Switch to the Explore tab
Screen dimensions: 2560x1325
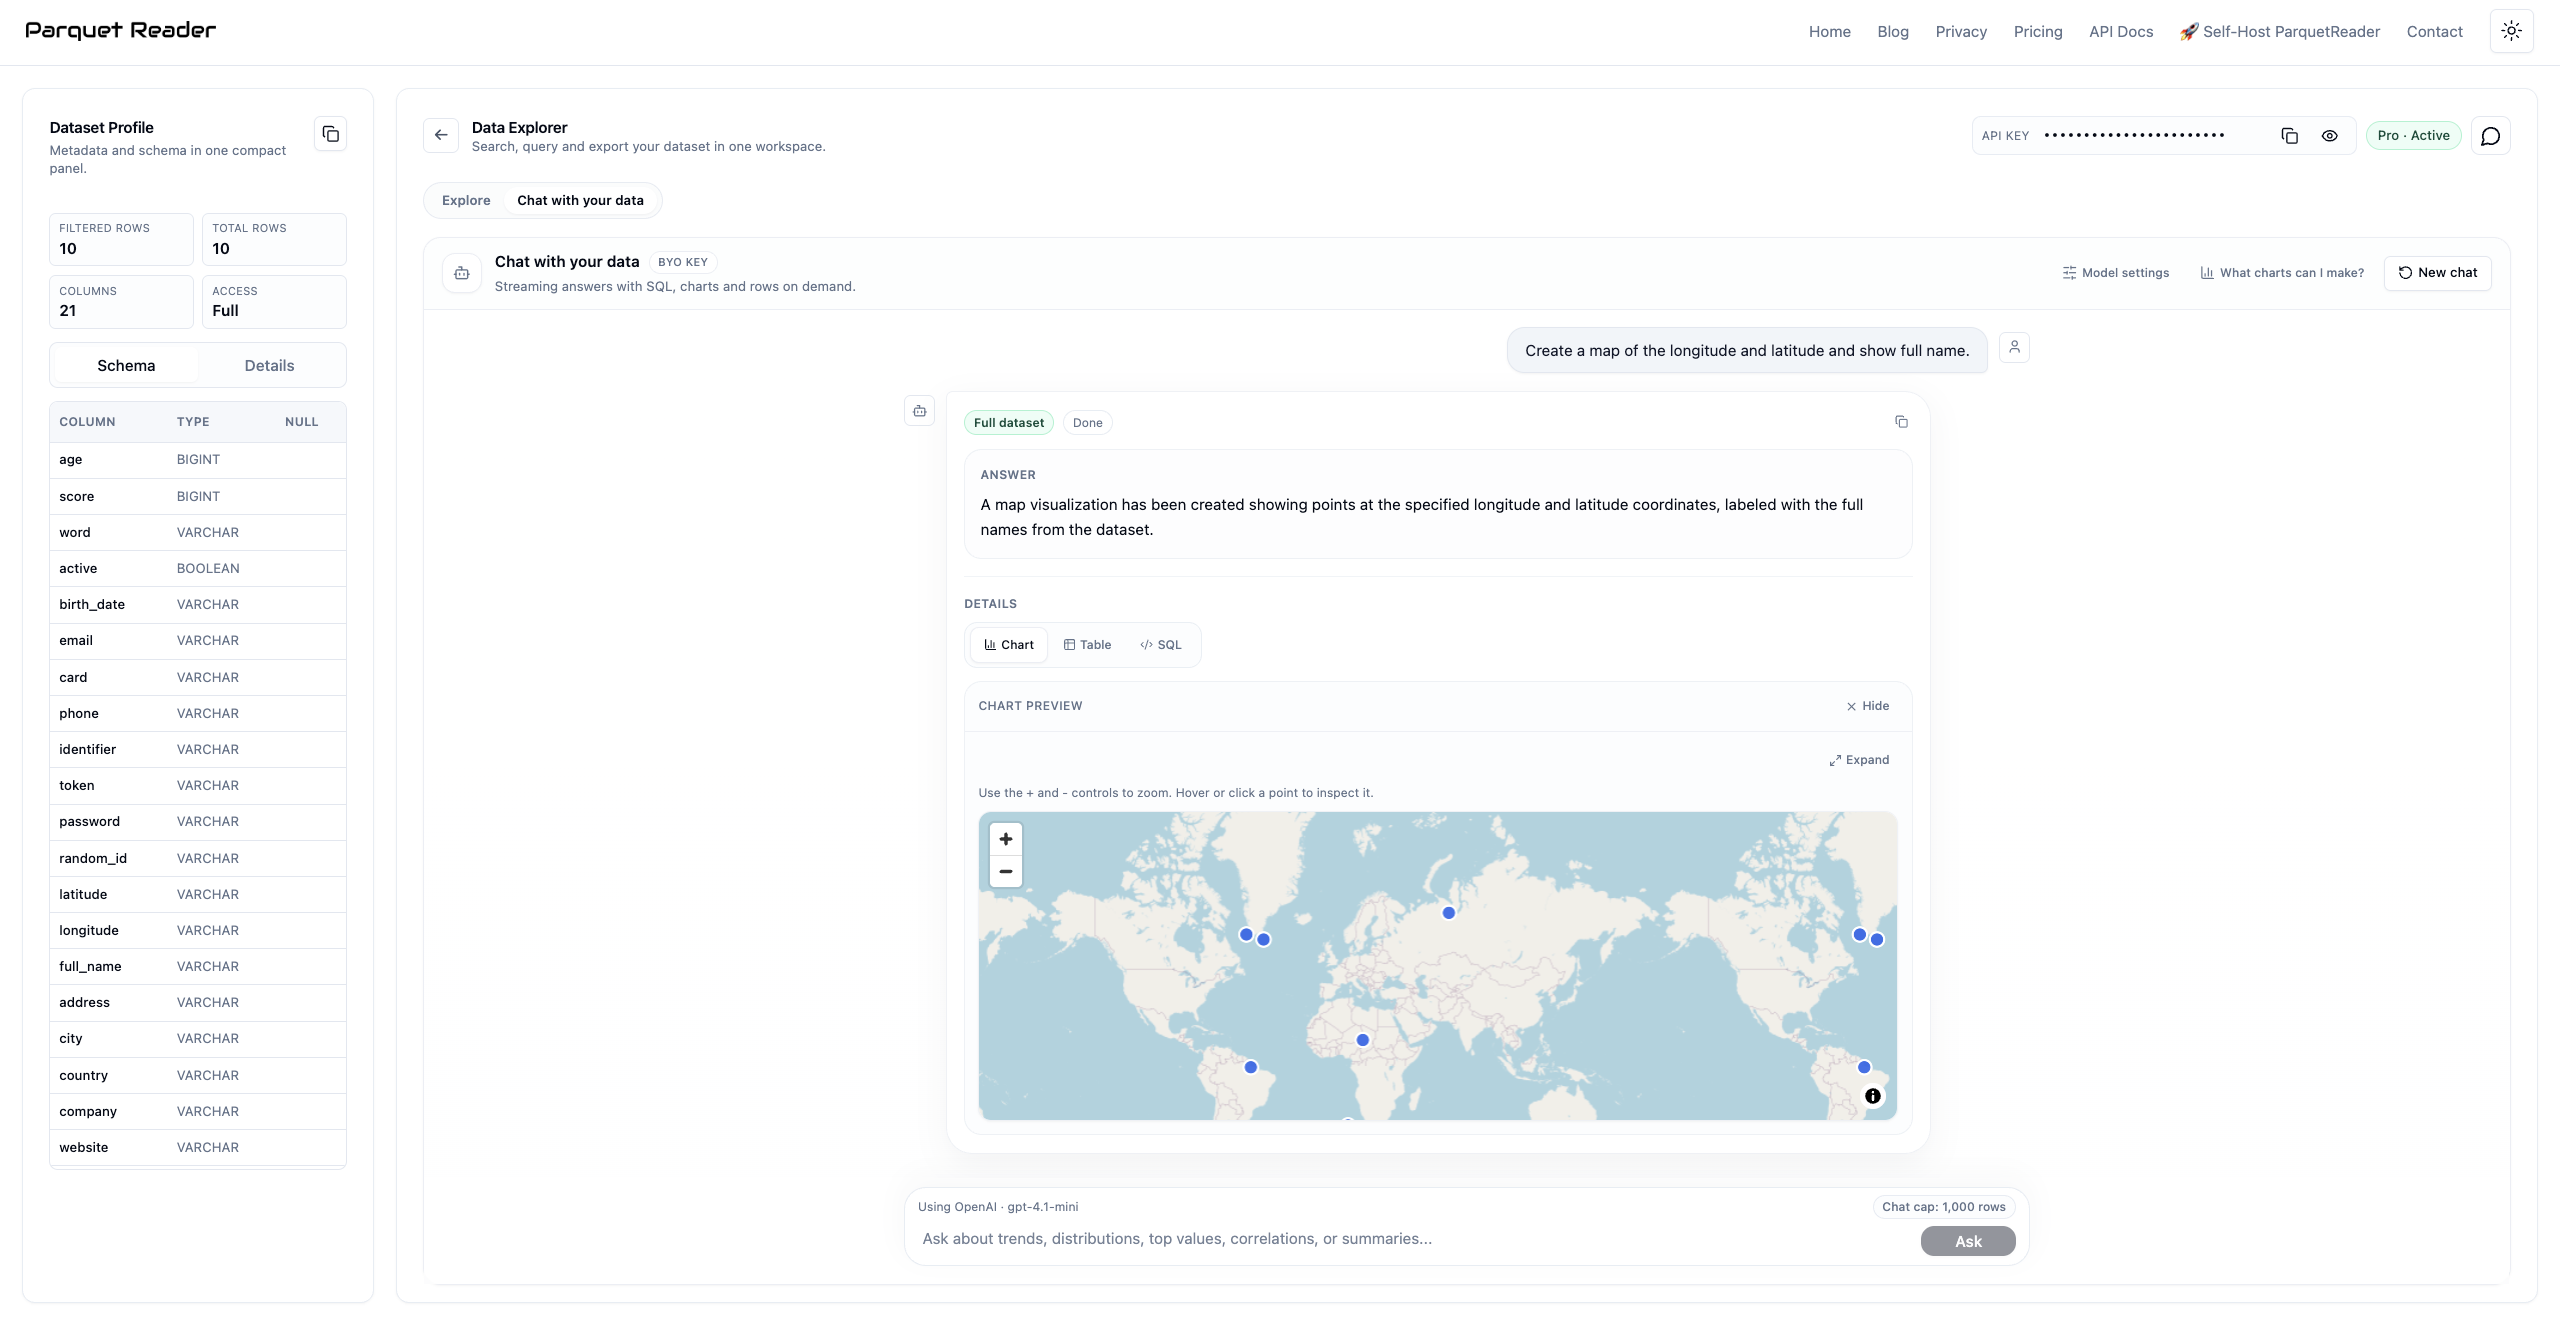[x=465, y=200]
